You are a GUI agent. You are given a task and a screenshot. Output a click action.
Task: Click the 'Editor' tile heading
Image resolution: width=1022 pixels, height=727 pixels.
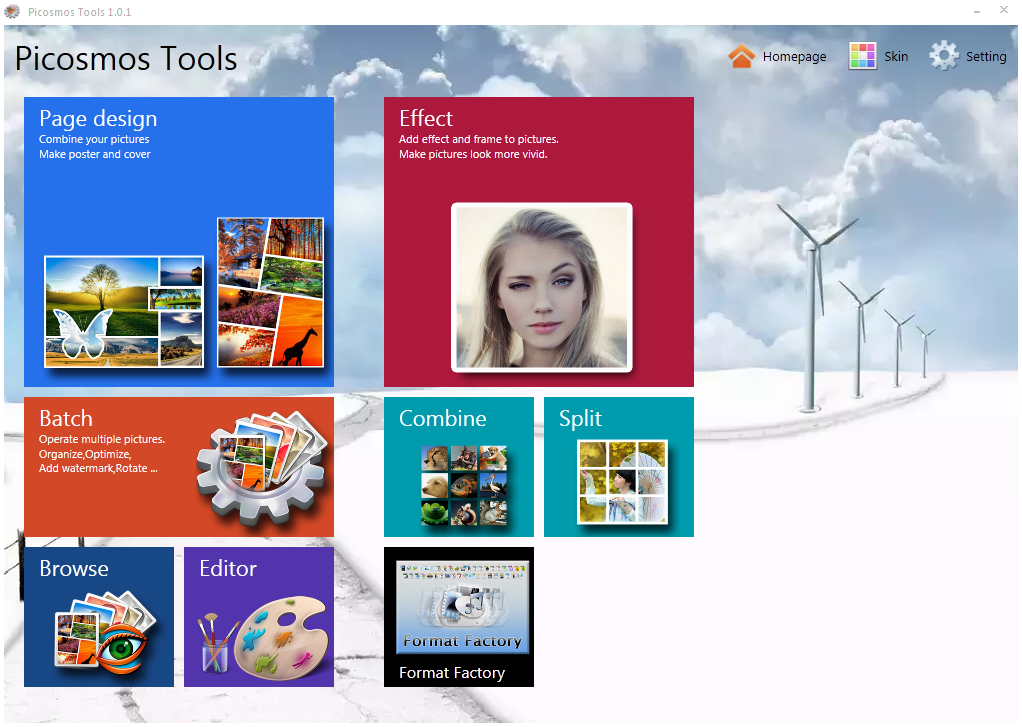[228, 569]
